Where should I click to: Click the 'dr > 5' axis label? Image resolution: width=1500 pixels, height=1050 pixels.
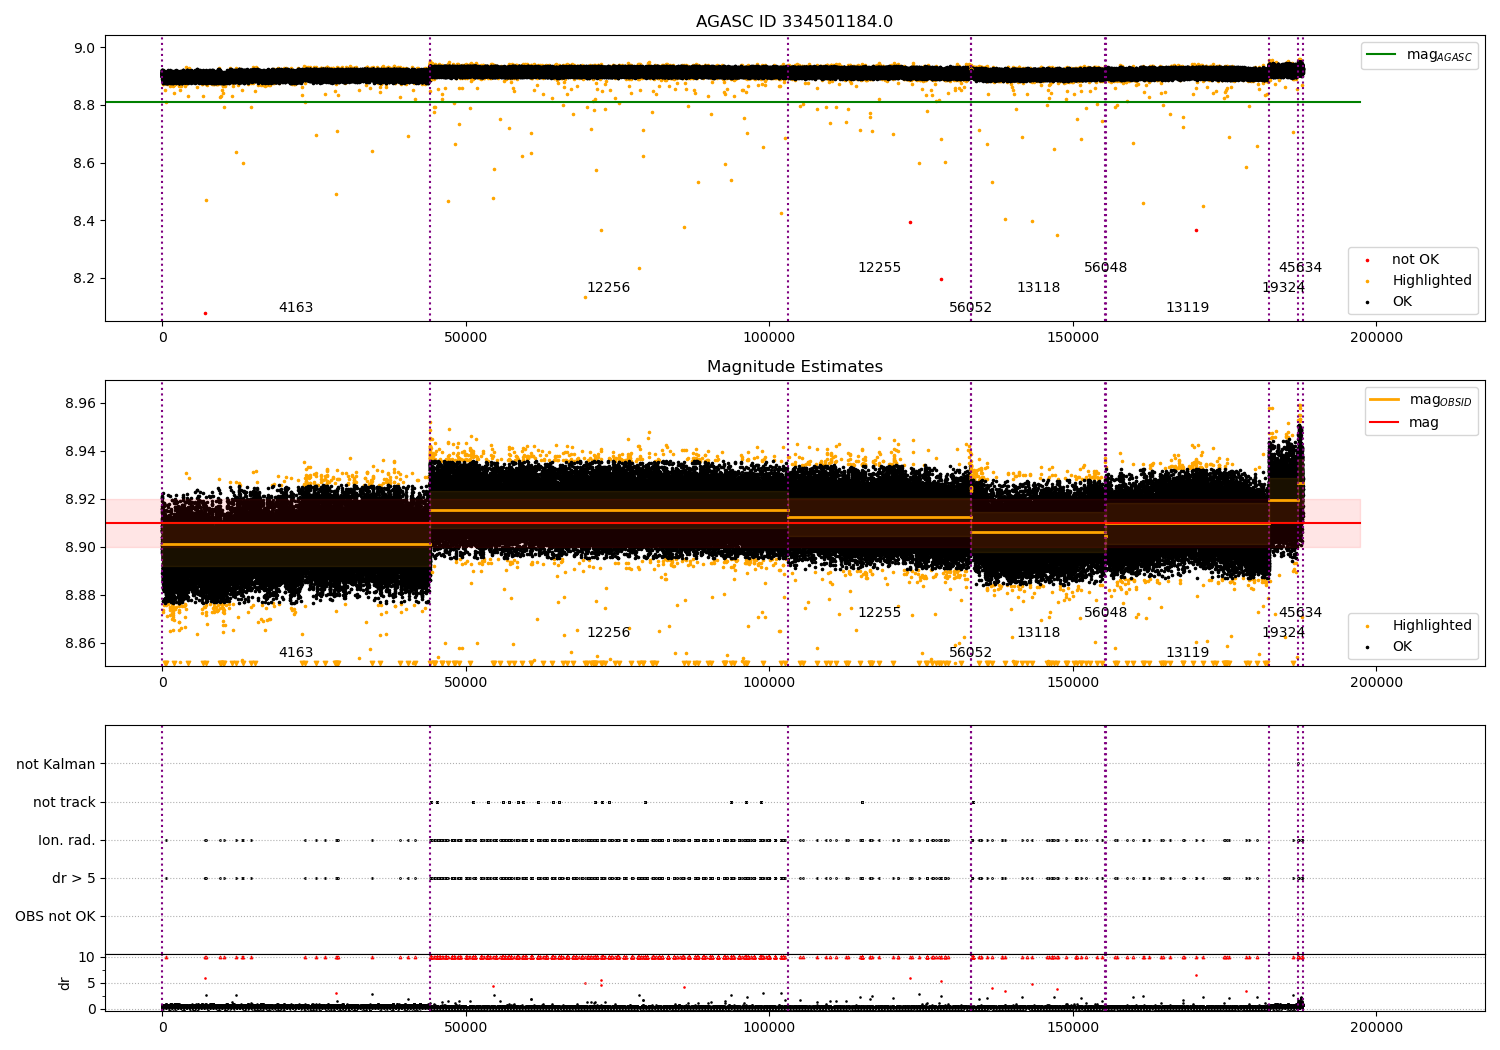click(x=74, y=878)
